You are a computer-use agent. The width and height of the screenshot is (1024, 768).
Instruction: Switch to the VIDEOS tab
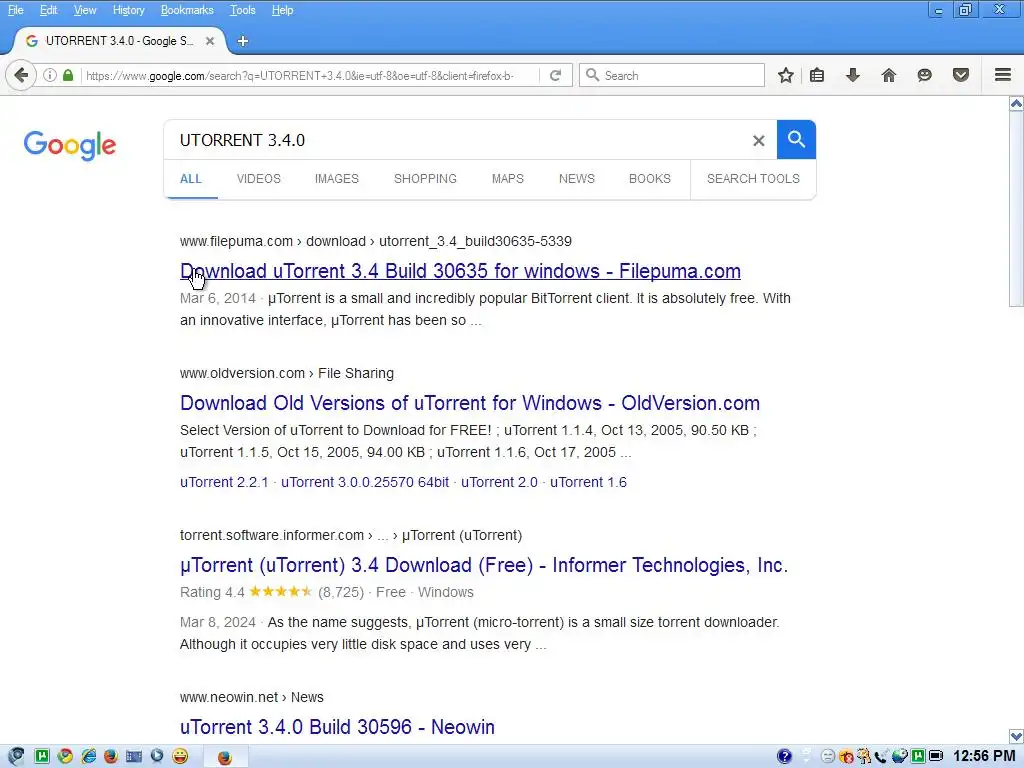point(259,179)
